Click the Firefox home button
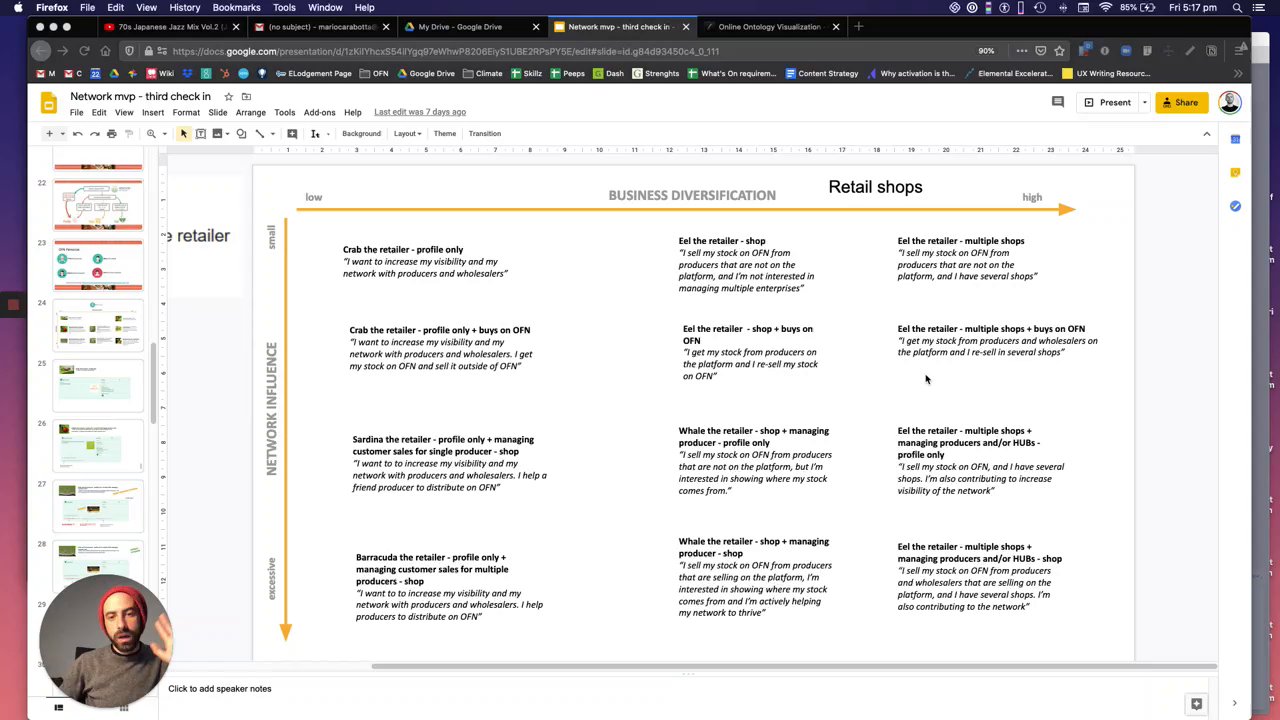This screenshot has width=1280, height=720. point(106,51)
